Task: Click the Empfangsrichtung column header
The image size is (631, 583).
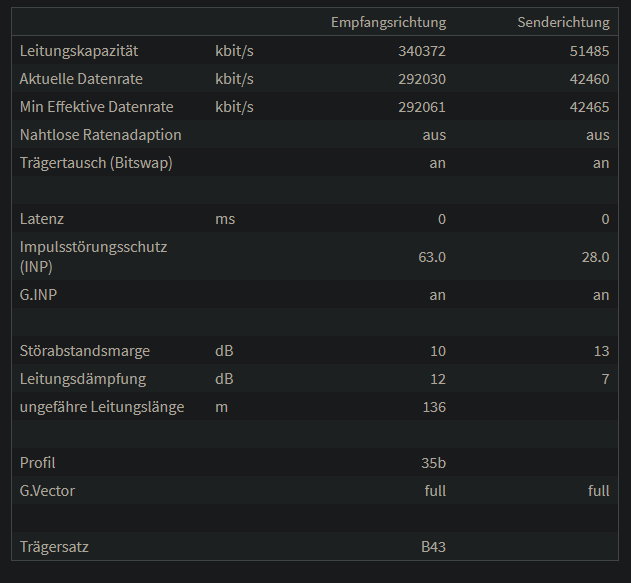Action: (x=388, y=22)
